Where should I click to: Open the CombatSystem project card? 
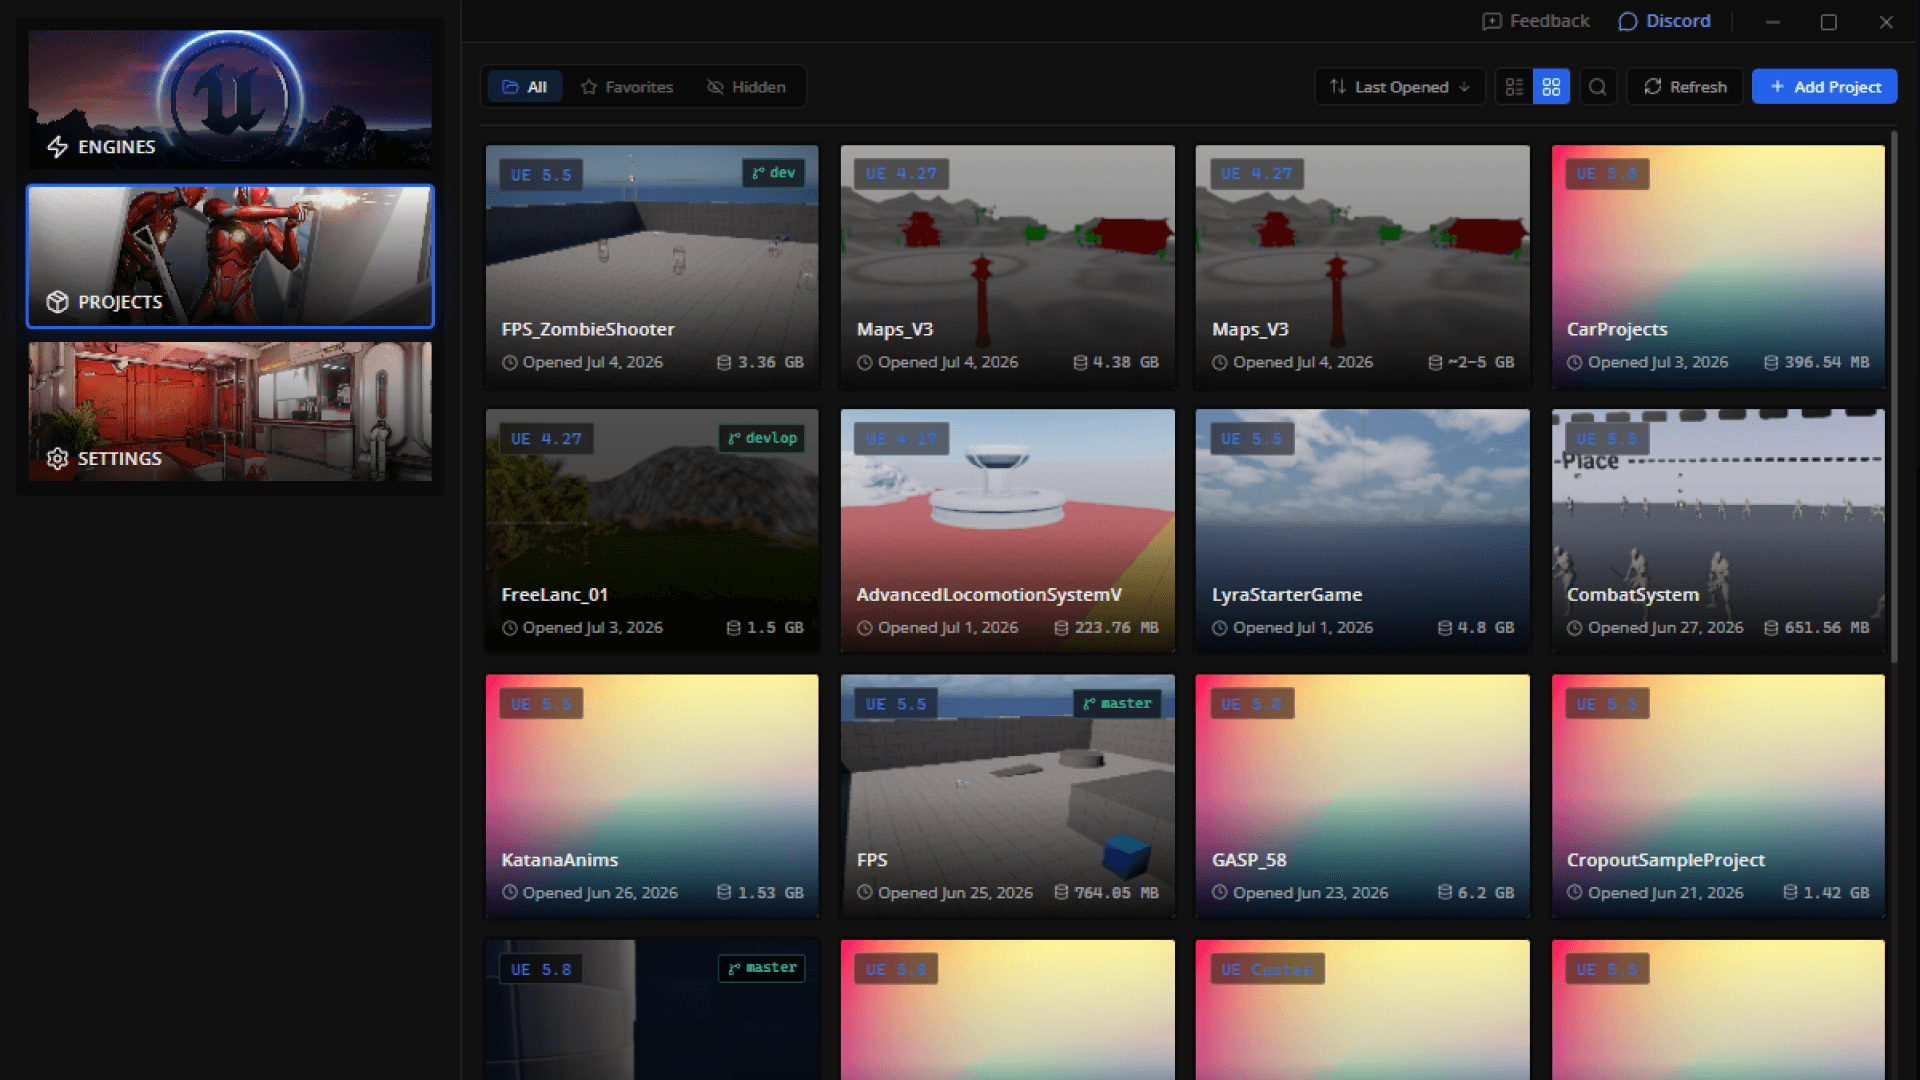coord(1718,531)
